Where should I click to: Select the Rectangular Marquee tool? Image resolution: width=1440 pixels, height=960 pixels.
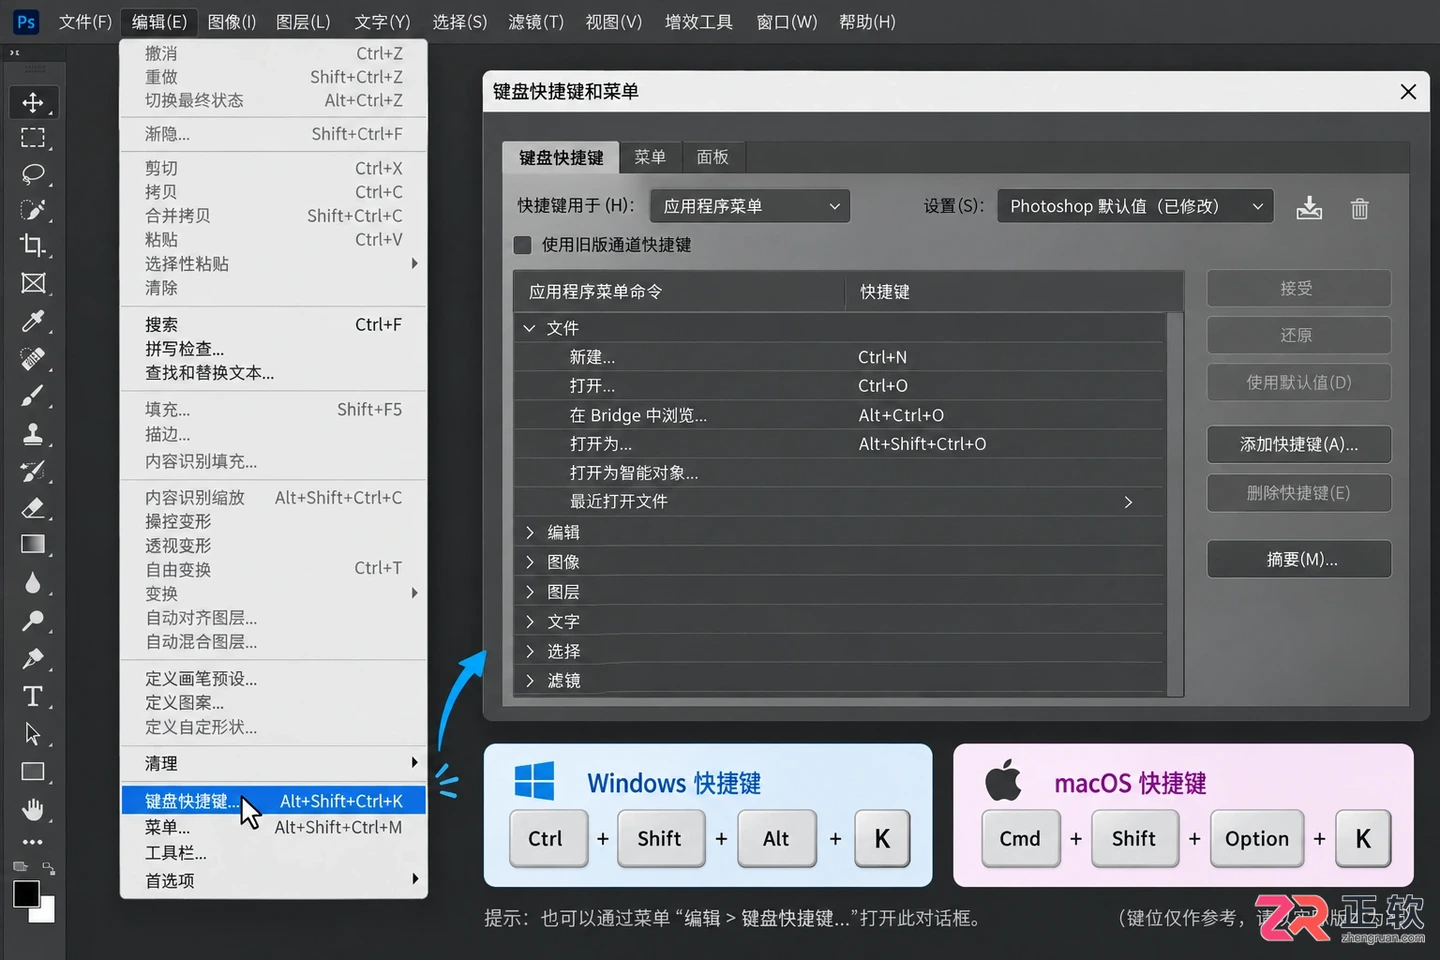tap(33, 138)
